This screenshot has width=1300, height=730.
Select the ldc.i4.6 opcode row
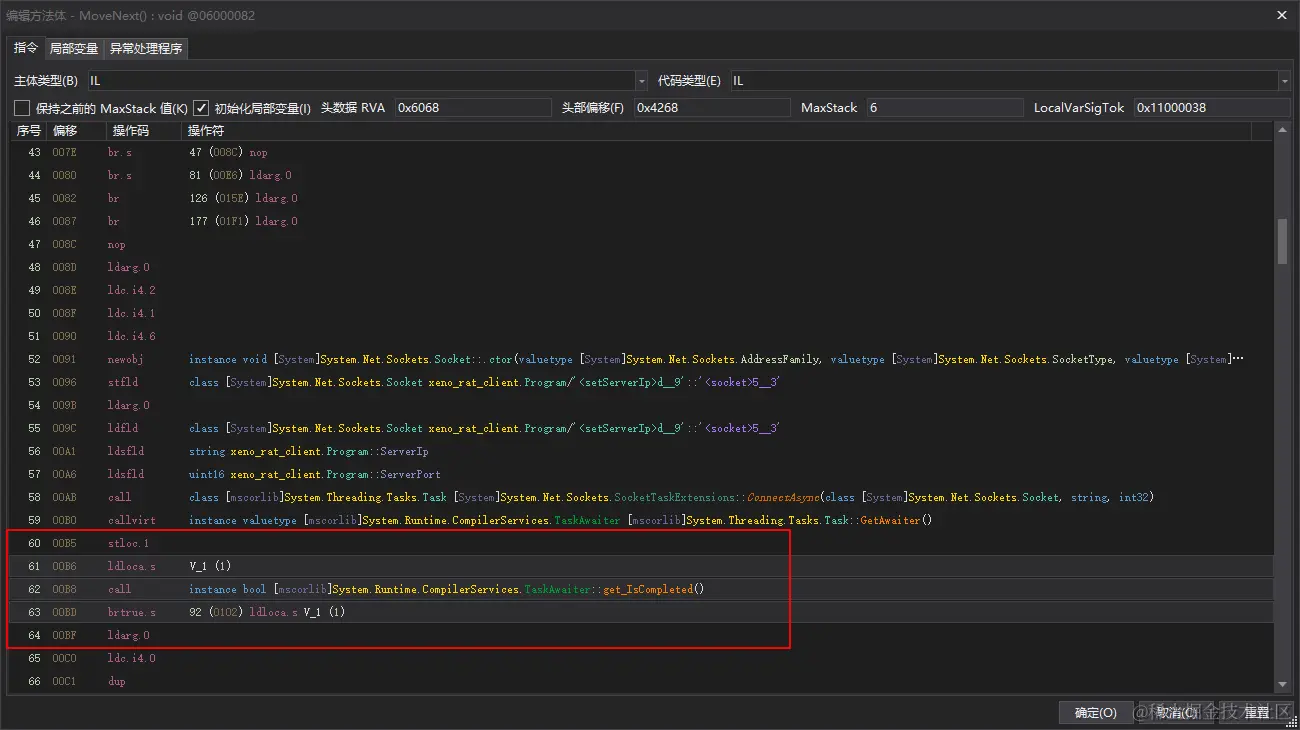click(641, 336)
